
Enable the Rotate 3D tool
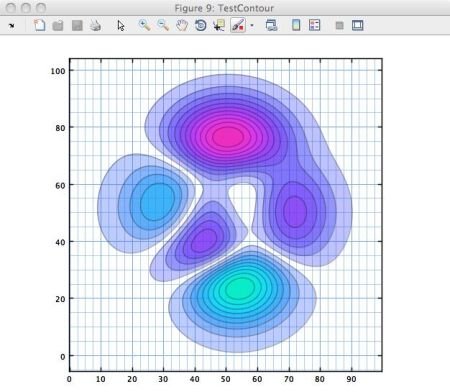point(200,25)
